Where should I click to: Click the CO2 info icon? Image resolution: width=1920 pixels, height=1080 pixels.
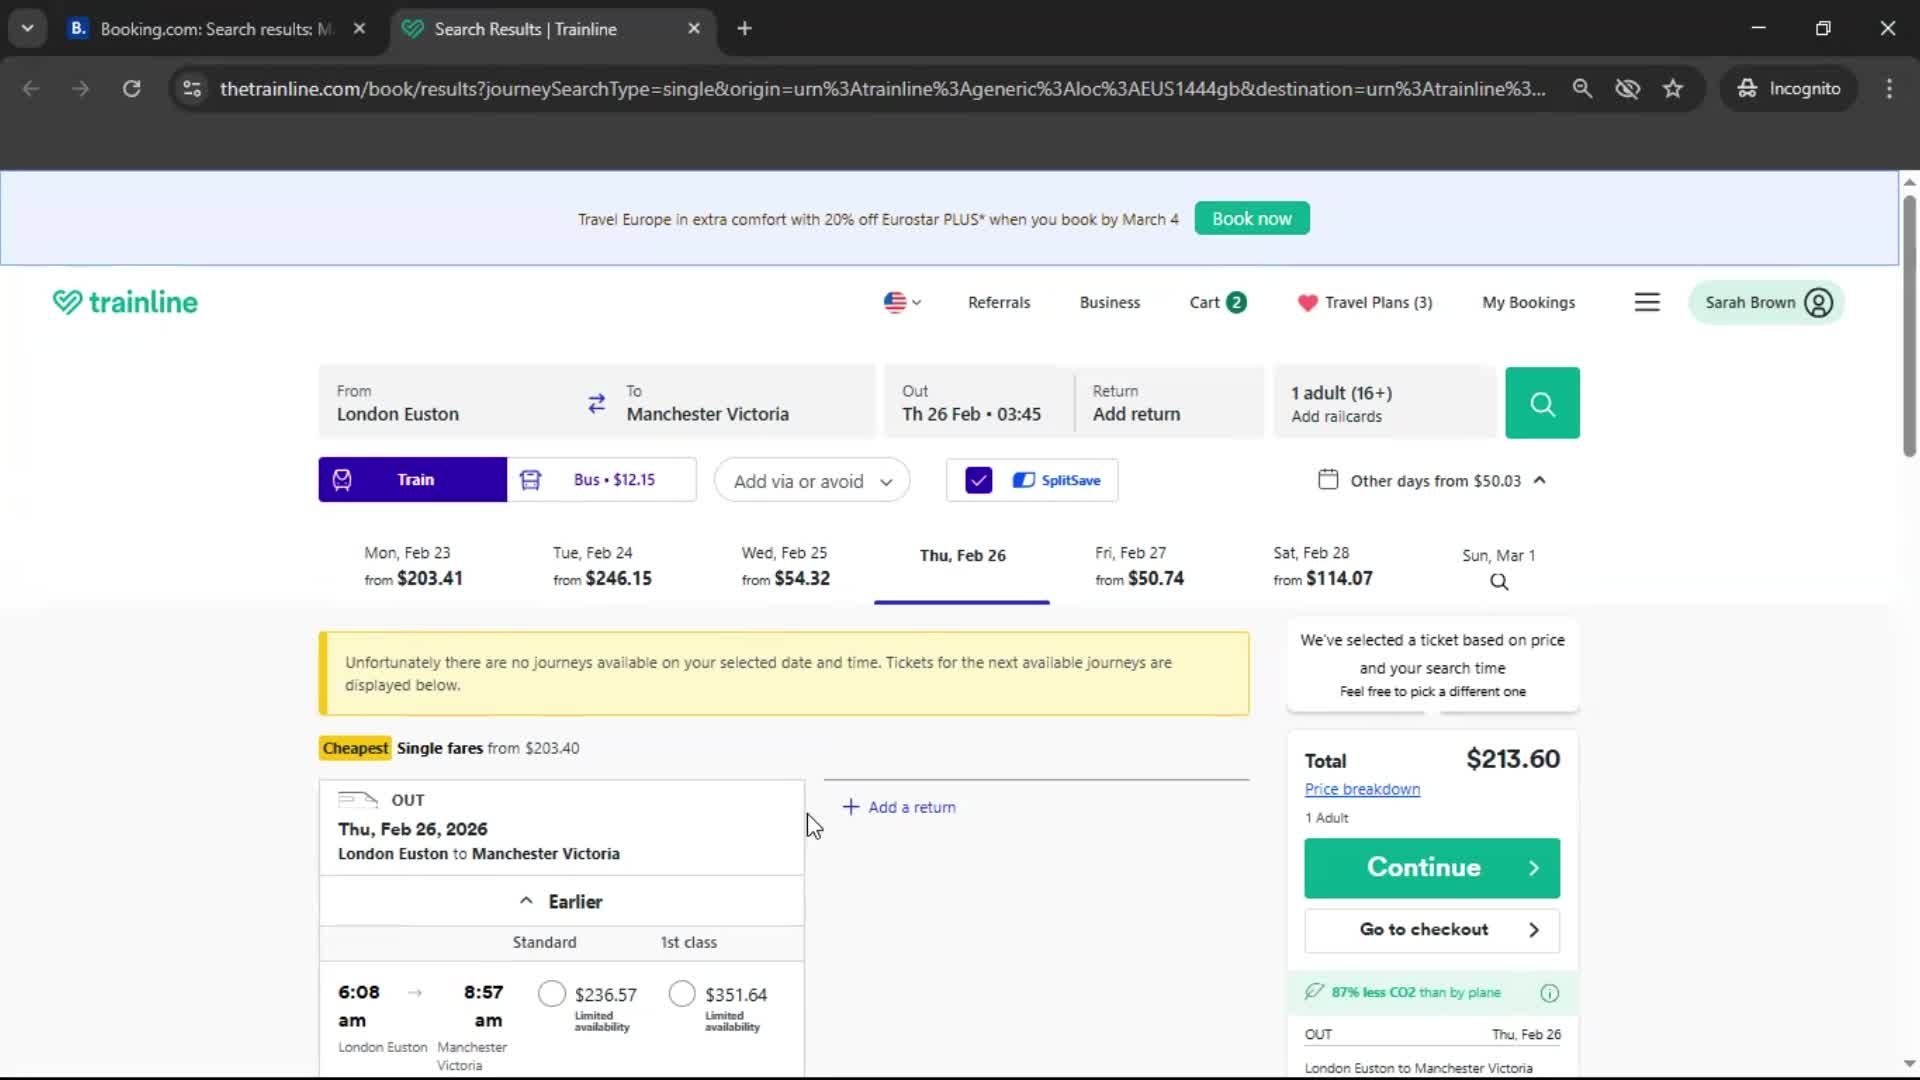tap(1549, 992)
